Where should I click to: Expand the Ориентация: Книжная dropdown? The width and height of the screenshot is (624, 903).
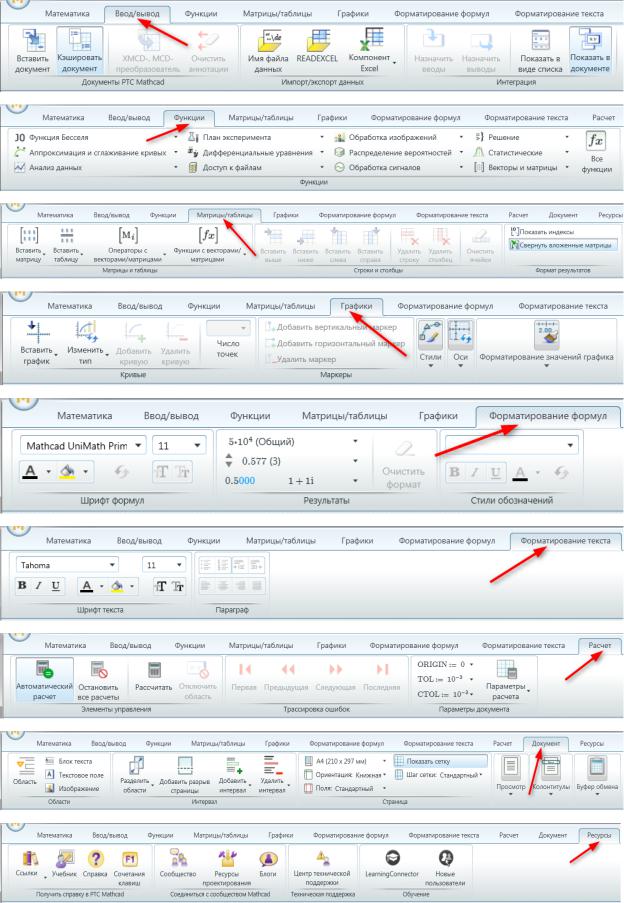(x=385, y=775)
